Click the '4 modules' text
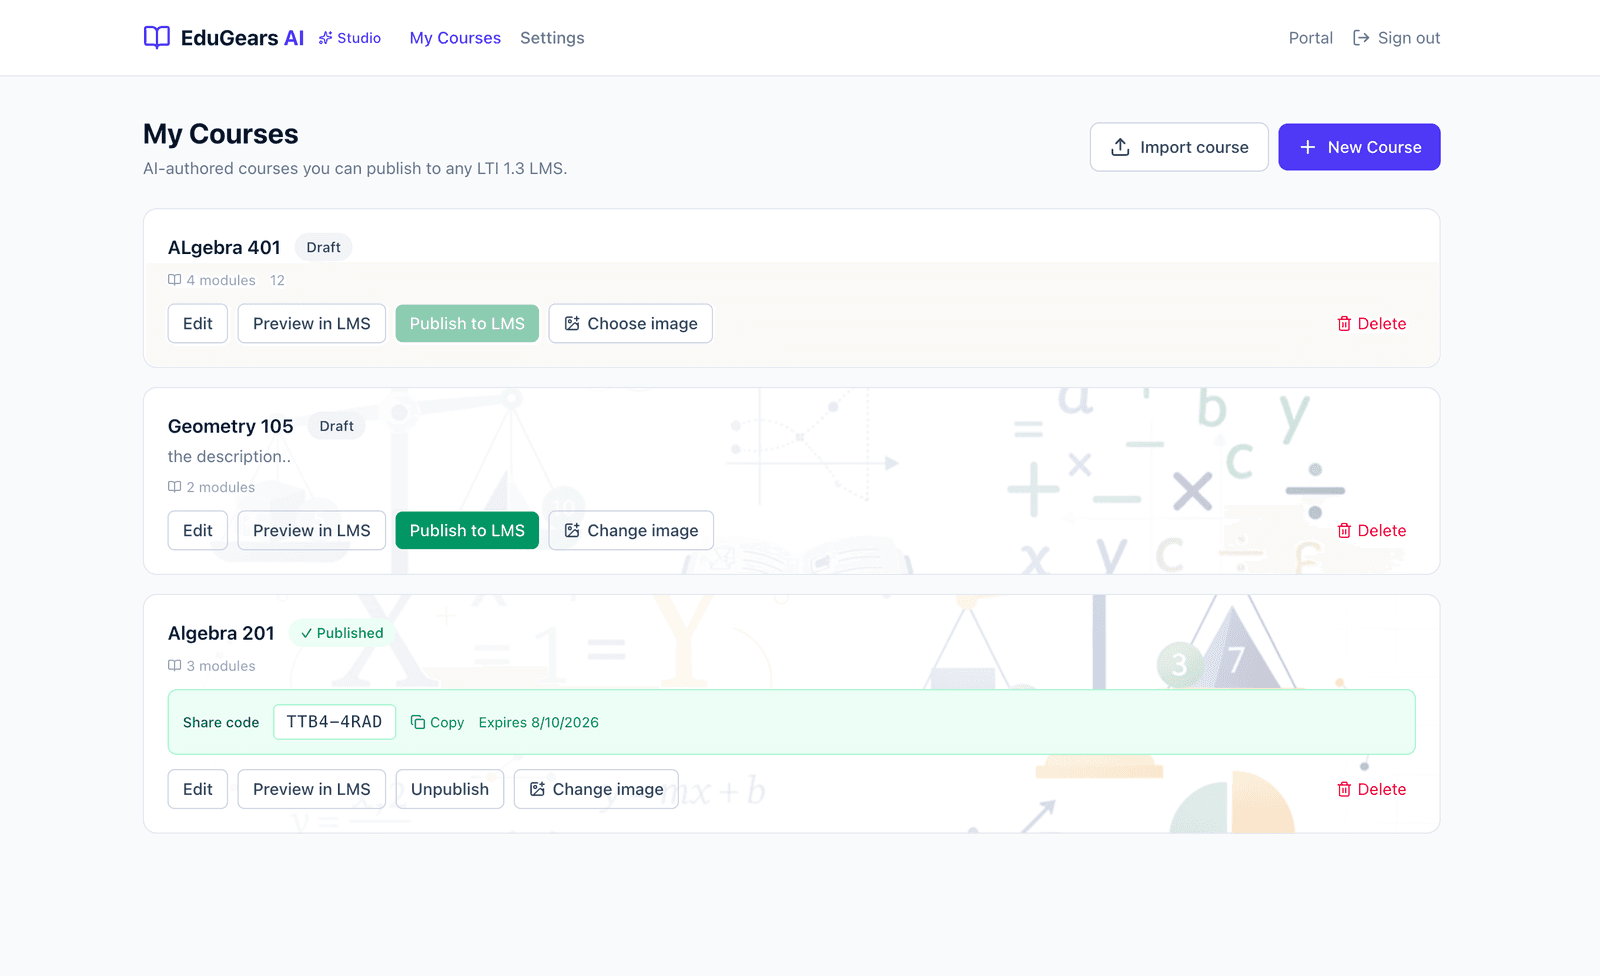Screen dimensions: 1600x976 click(221, 281)
